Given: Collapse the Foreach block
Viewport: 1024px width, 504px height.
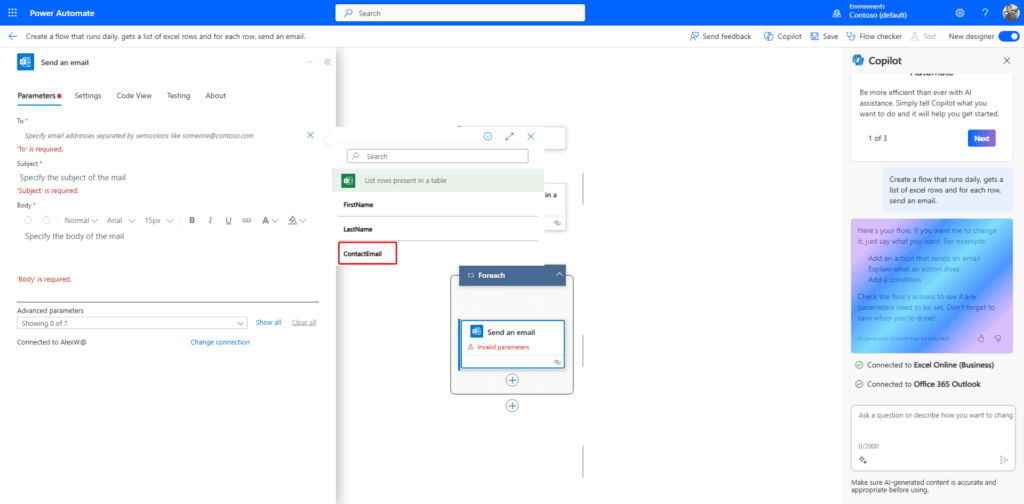Looking at the screenshot, I should [558, 274].
